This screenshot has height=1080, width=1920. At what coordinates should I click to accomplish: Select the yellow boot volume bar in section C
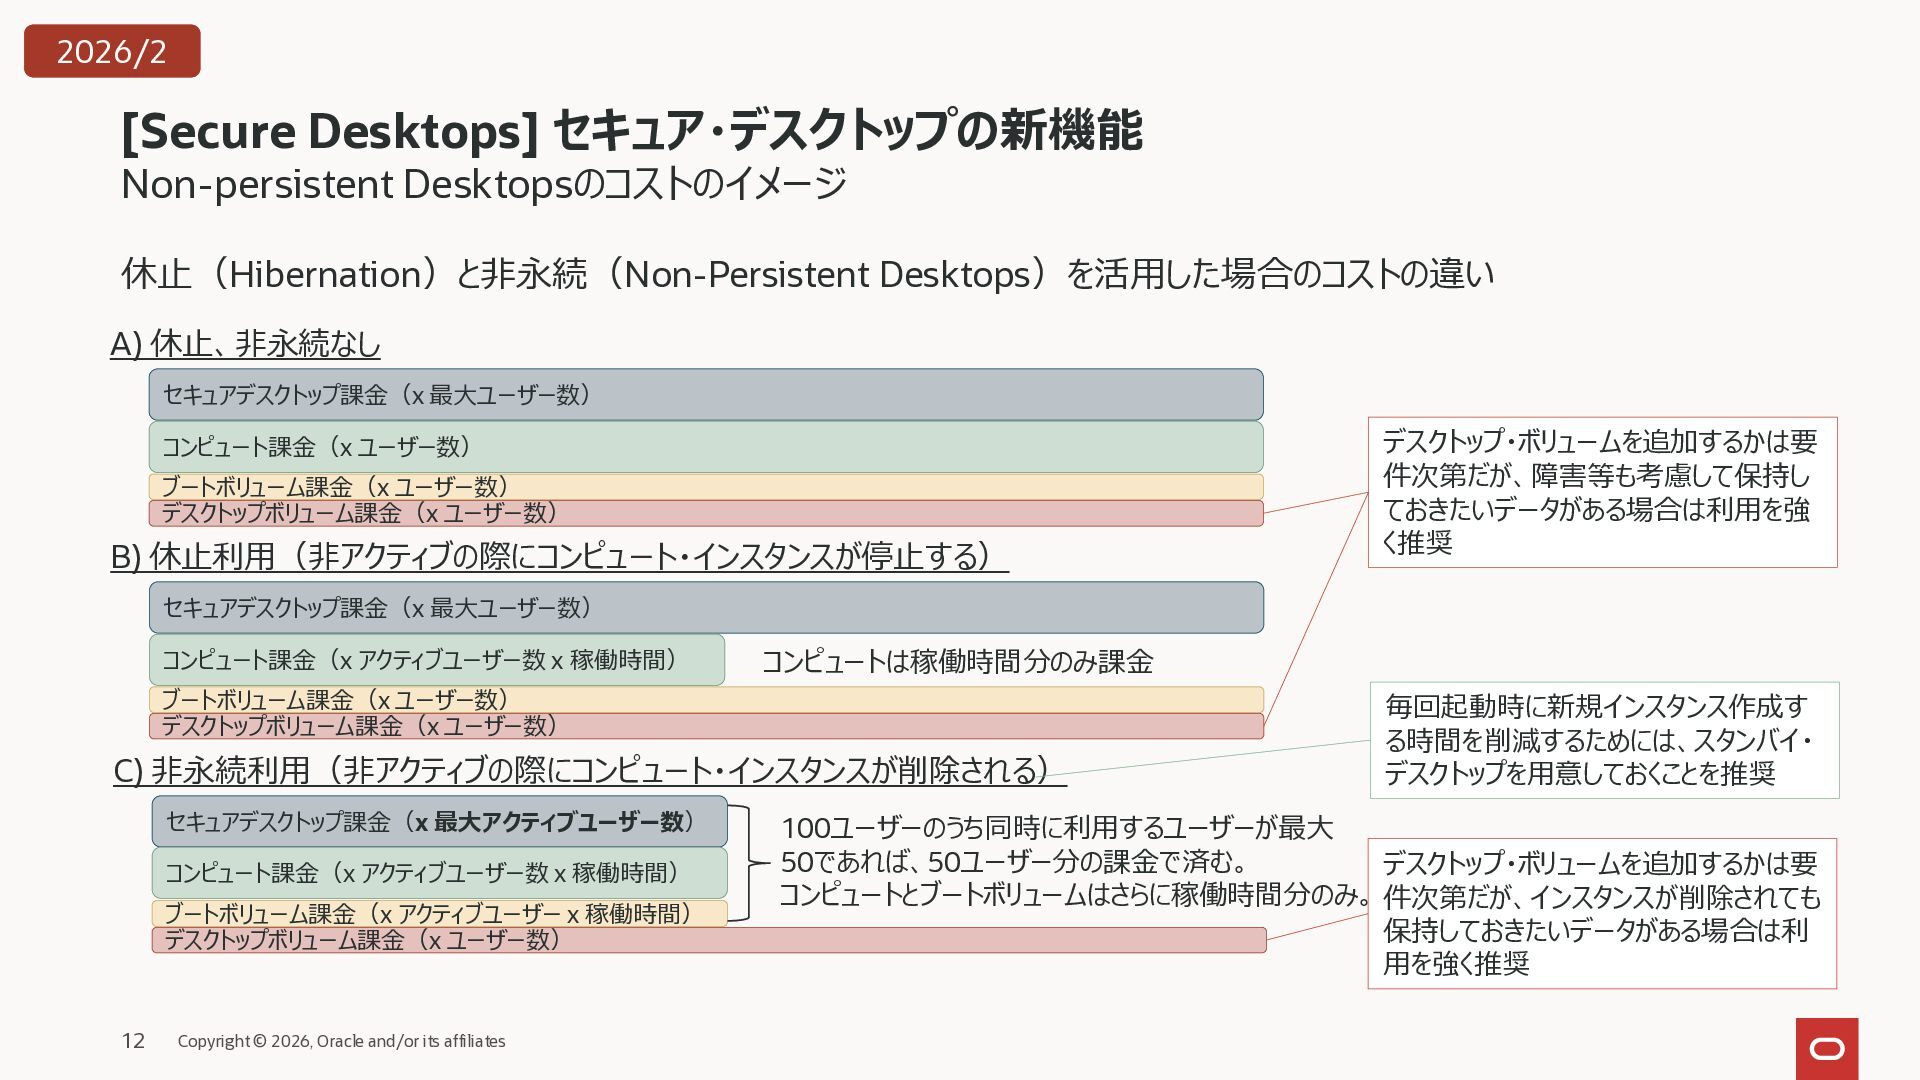click(x=438, y=914)
